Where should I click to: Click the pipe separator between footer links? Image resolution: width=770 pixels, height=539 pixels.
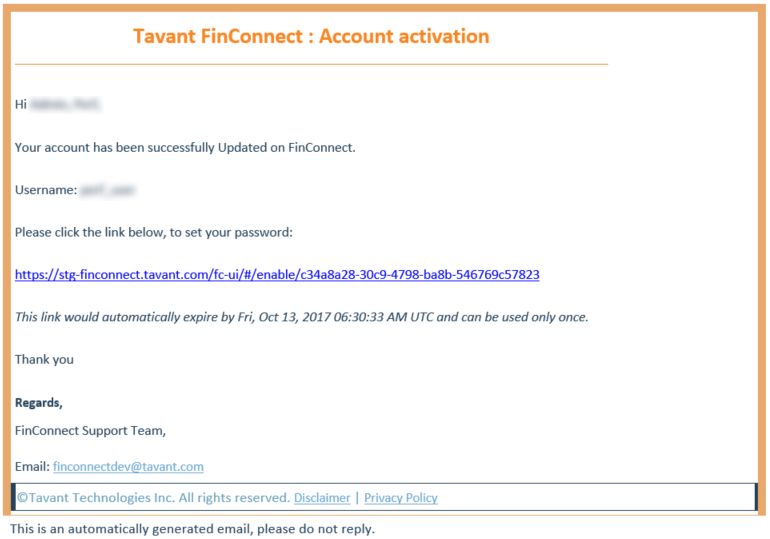pyautogui.click(x=357, y=498)
